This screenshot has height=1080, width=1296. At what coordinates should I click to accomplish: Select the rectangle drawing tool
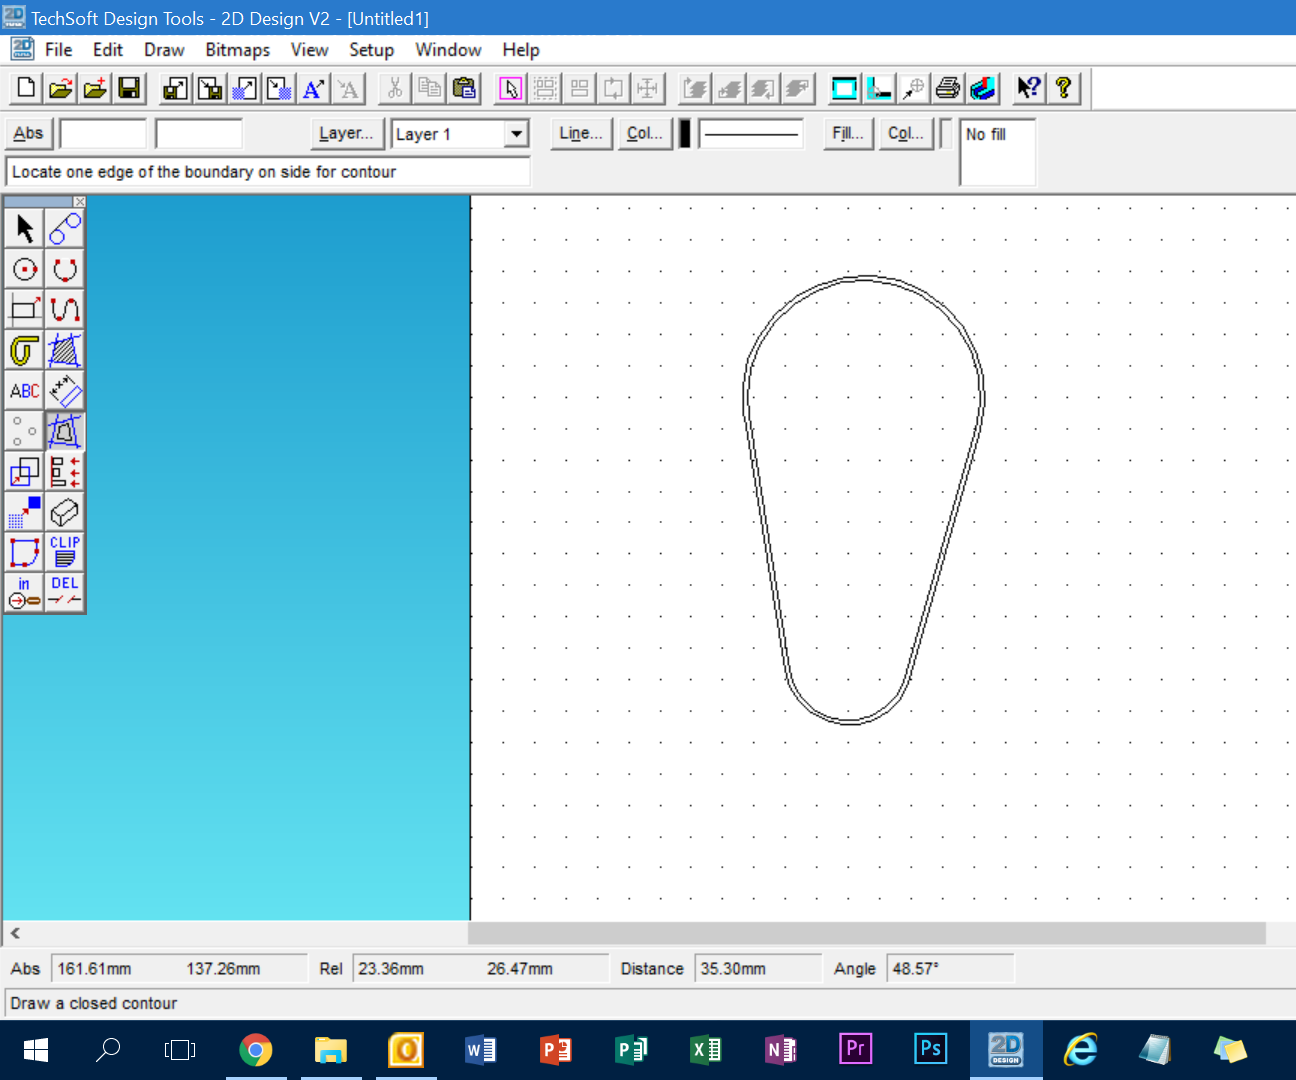(24, 308)
